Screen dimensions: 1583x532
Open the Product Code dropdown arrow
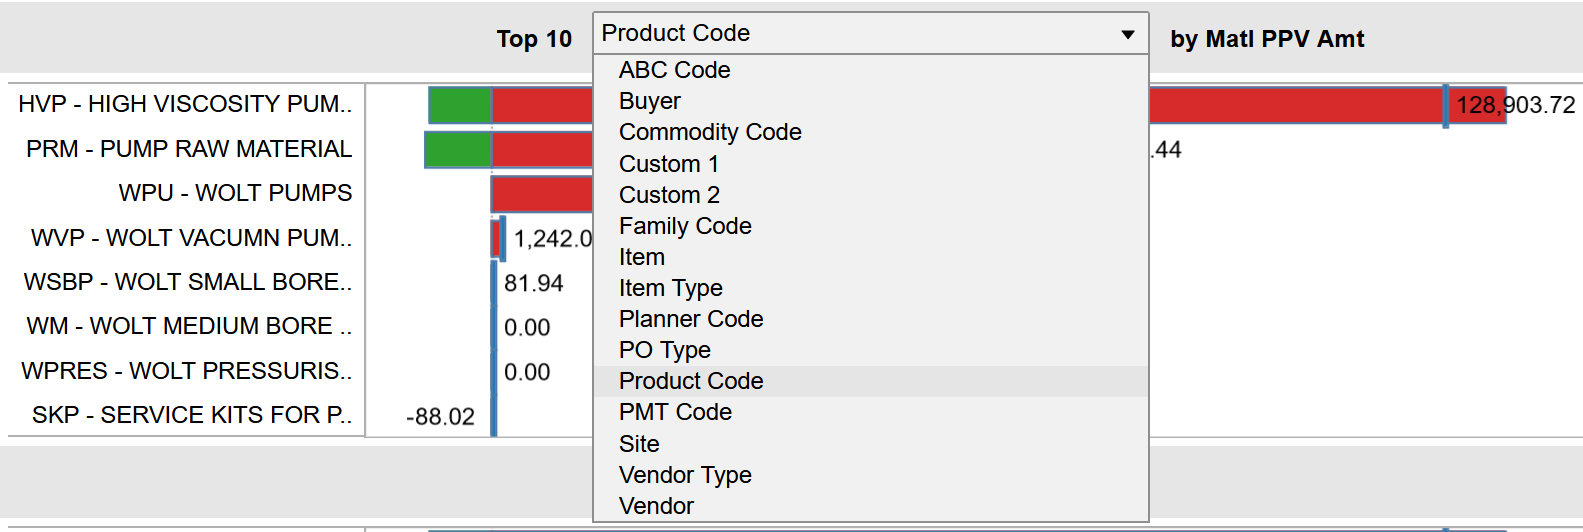tap(1128, 34)
